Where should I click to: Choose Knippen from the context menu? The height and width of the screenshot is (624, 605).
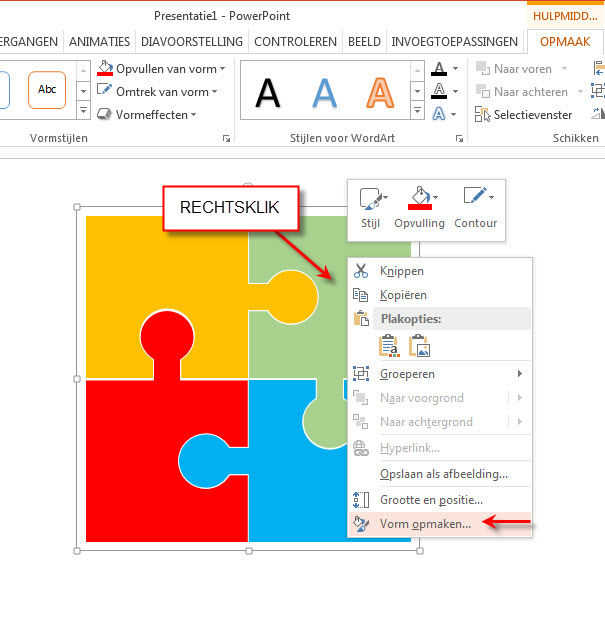440,271
